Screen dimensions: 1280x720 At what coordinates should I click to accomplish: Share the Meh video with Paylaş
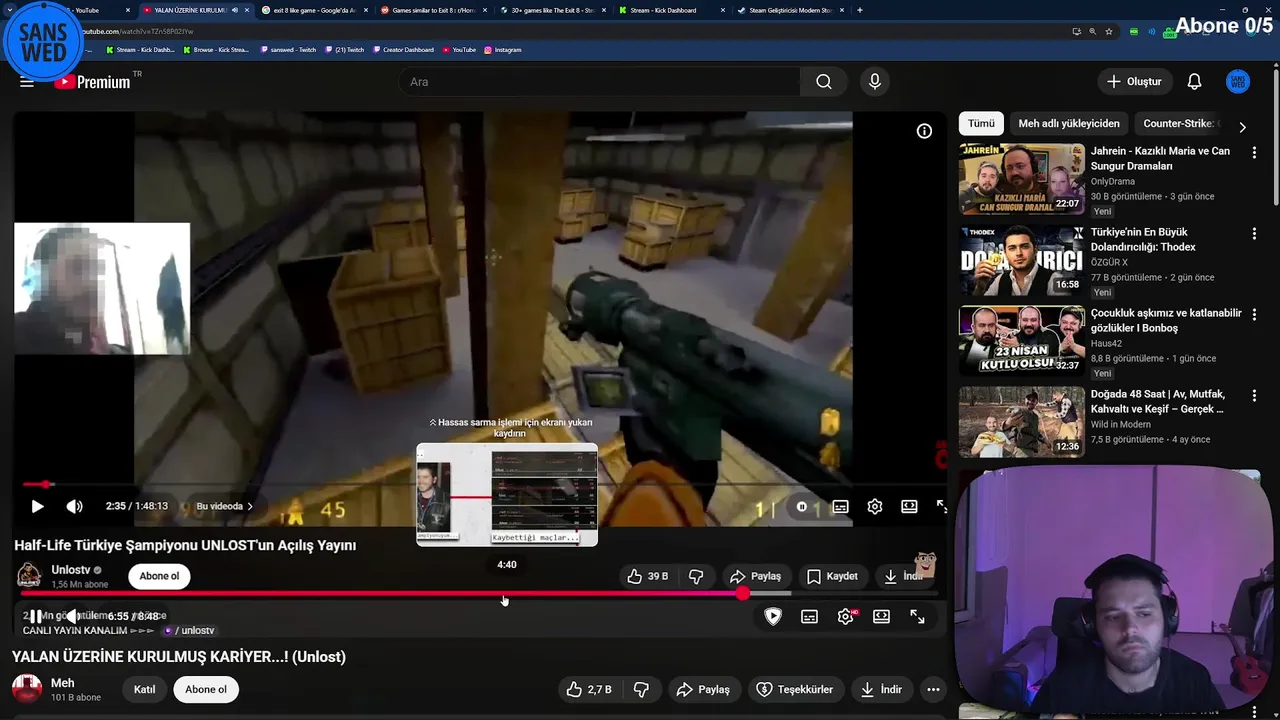point(703,690)
